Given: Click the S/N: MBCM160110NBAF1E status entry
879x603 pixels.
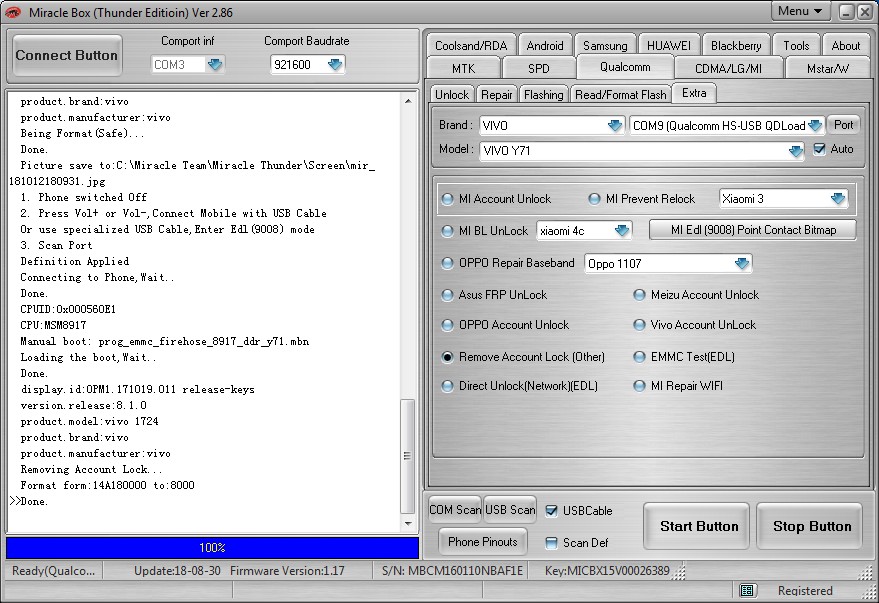Looking at the screenshot, I should [452, 571].
